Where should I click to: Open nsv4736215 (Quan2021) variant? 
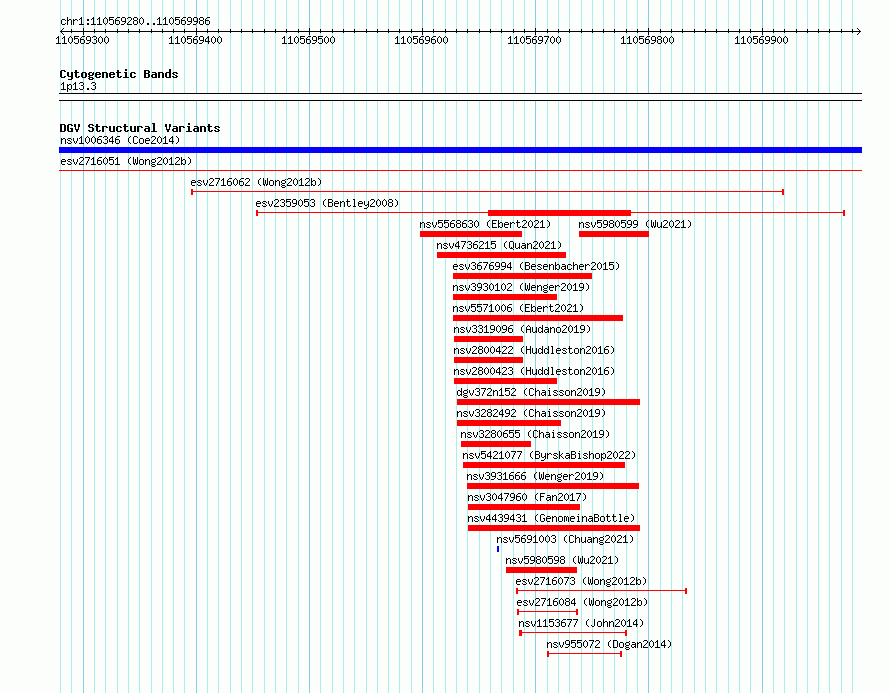coord(499,245)
